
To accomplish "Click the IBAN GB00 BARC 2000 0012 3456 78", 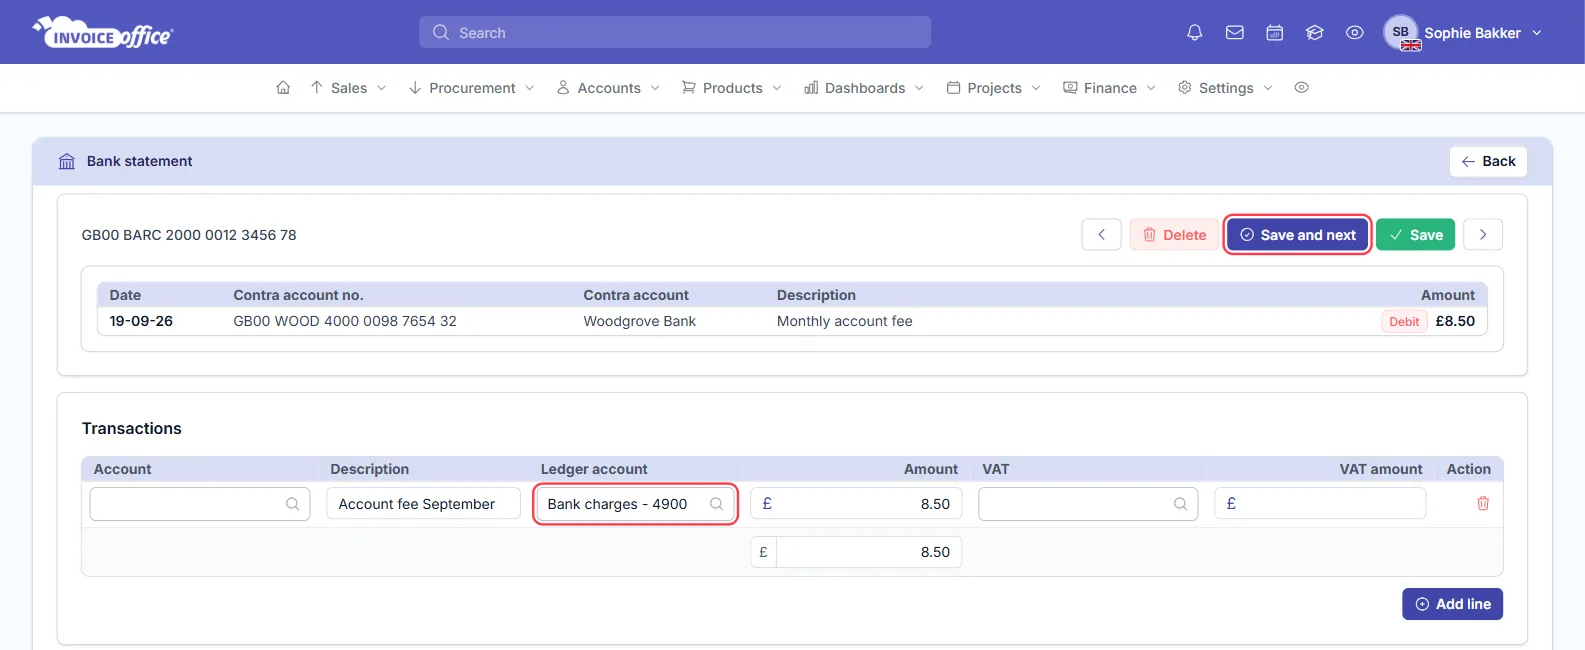I will 189,235.
